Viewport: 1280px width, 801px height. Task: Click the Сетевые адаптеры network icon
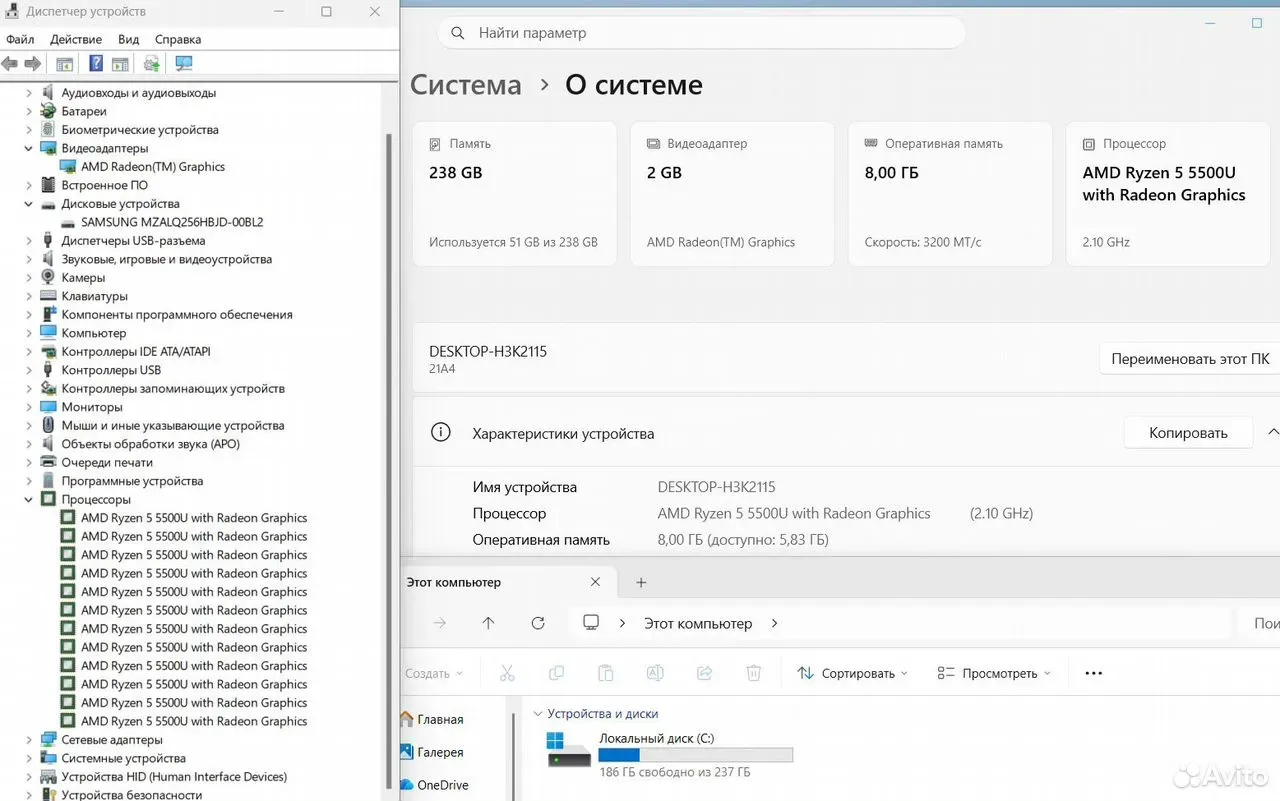click(48, 740)
